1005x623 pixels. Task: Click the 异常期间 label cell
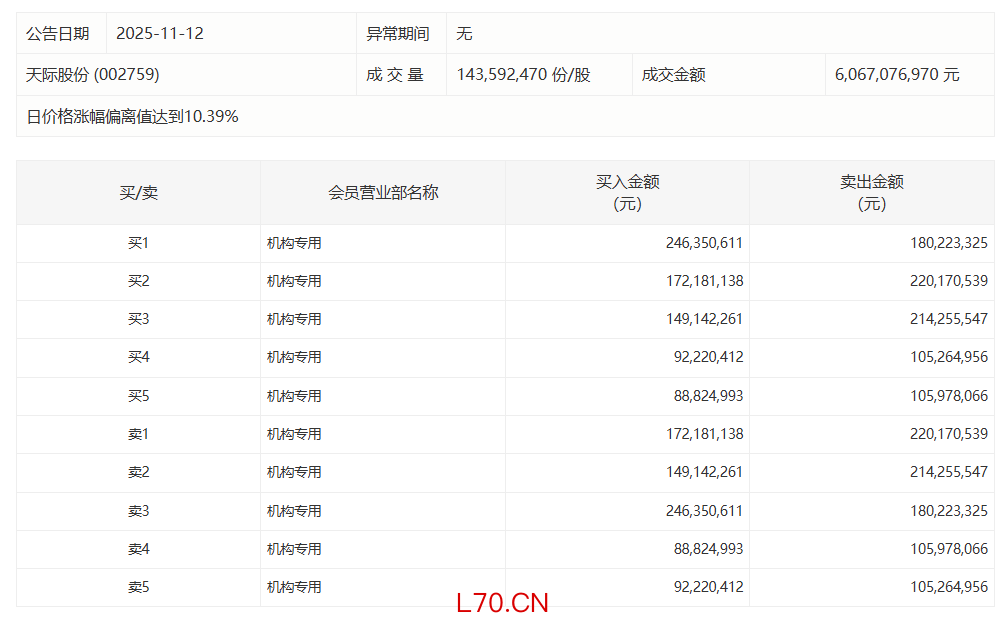pyautogui.click(x=398, y=34)
